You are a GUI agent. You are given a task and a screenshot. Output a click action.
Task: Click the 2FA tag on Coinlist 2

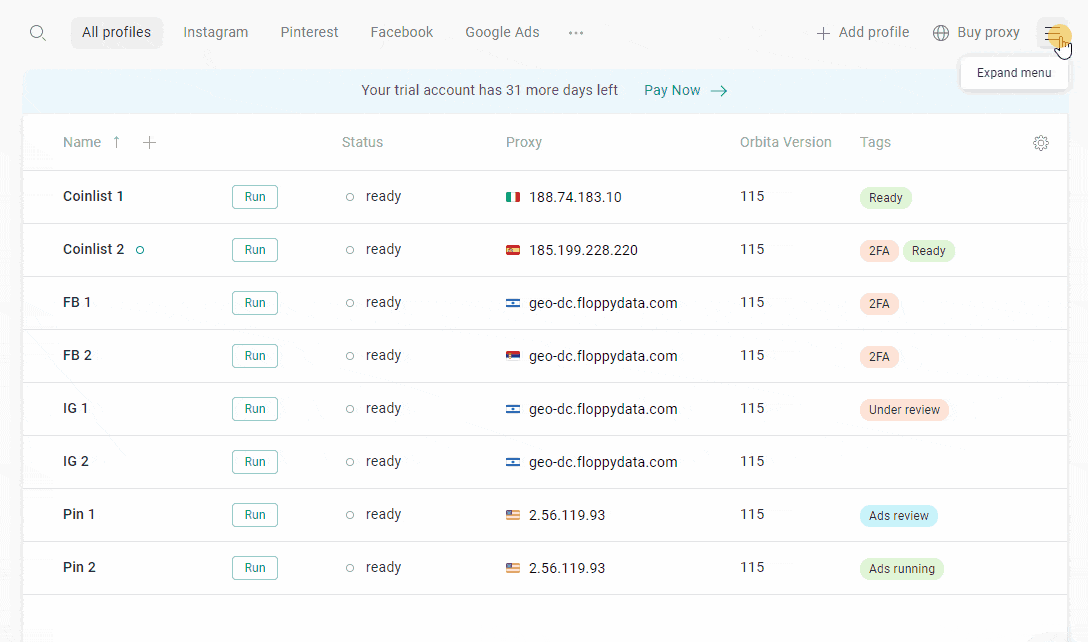click(x=879, y=251)
